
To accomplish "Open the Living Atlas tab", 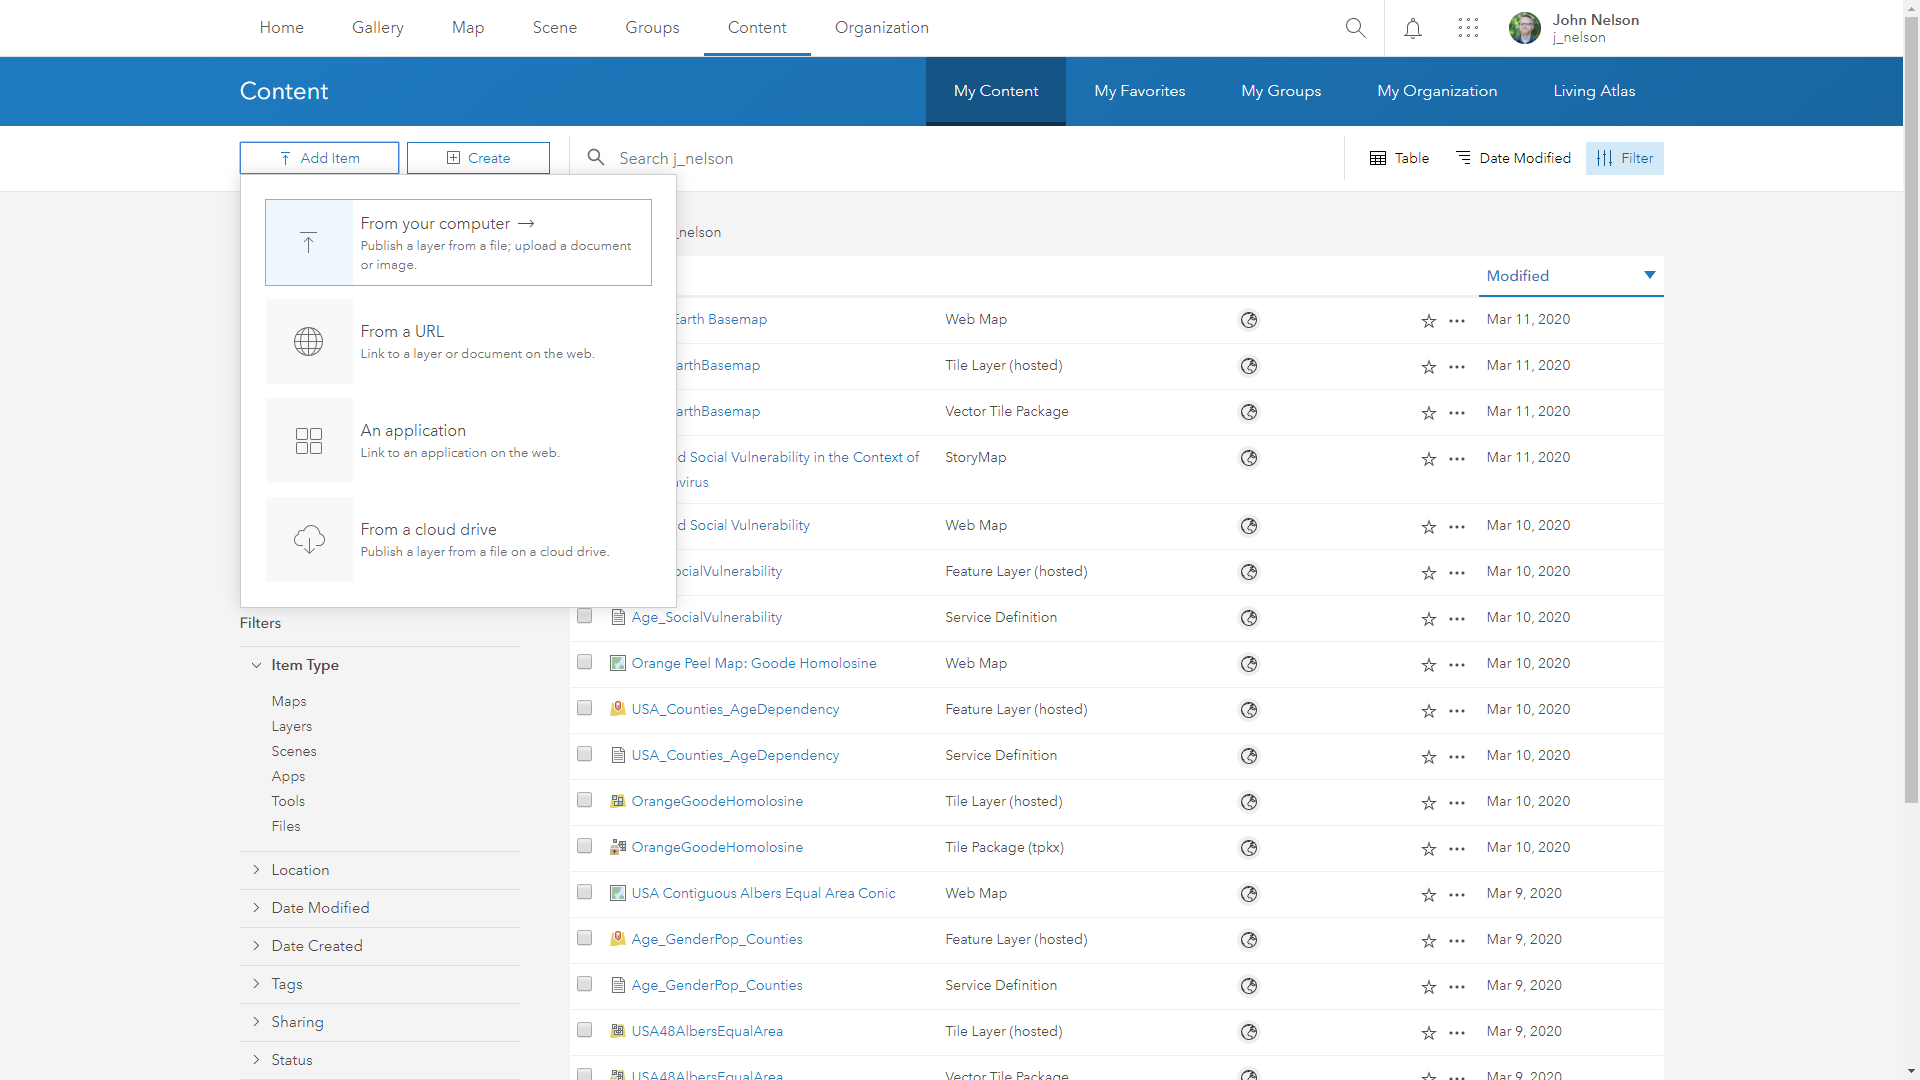I will click(x=1594, y=91).
